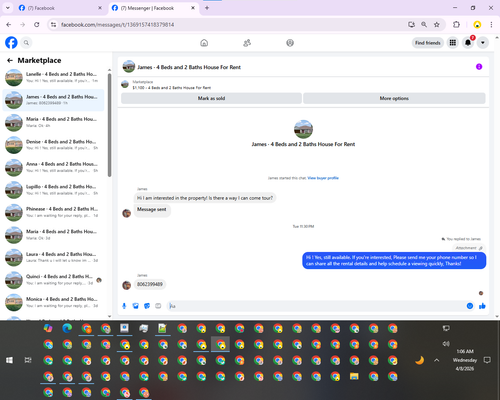The image size is (500, 400).
Task: Choose the sticker icon in composer
Action: pyautogui.click(x=147, y=306)
